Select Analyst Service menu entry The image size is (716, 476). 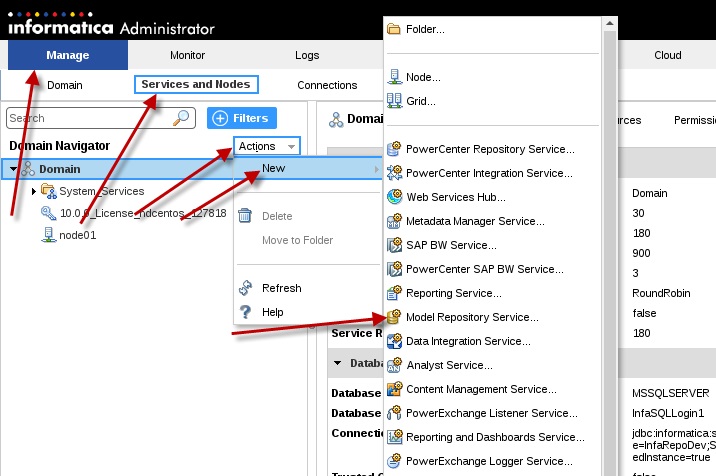click(x=449, y=365)
